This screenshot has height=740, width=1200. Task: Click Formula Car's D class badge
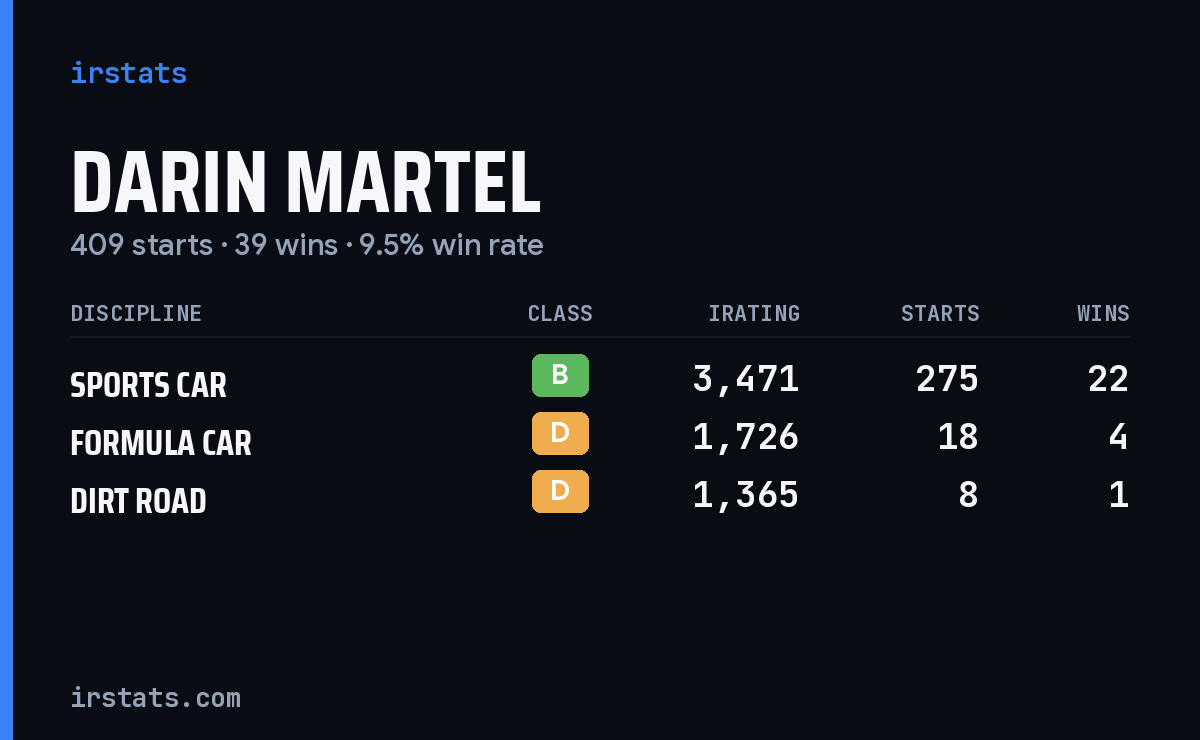coord(560,433)
